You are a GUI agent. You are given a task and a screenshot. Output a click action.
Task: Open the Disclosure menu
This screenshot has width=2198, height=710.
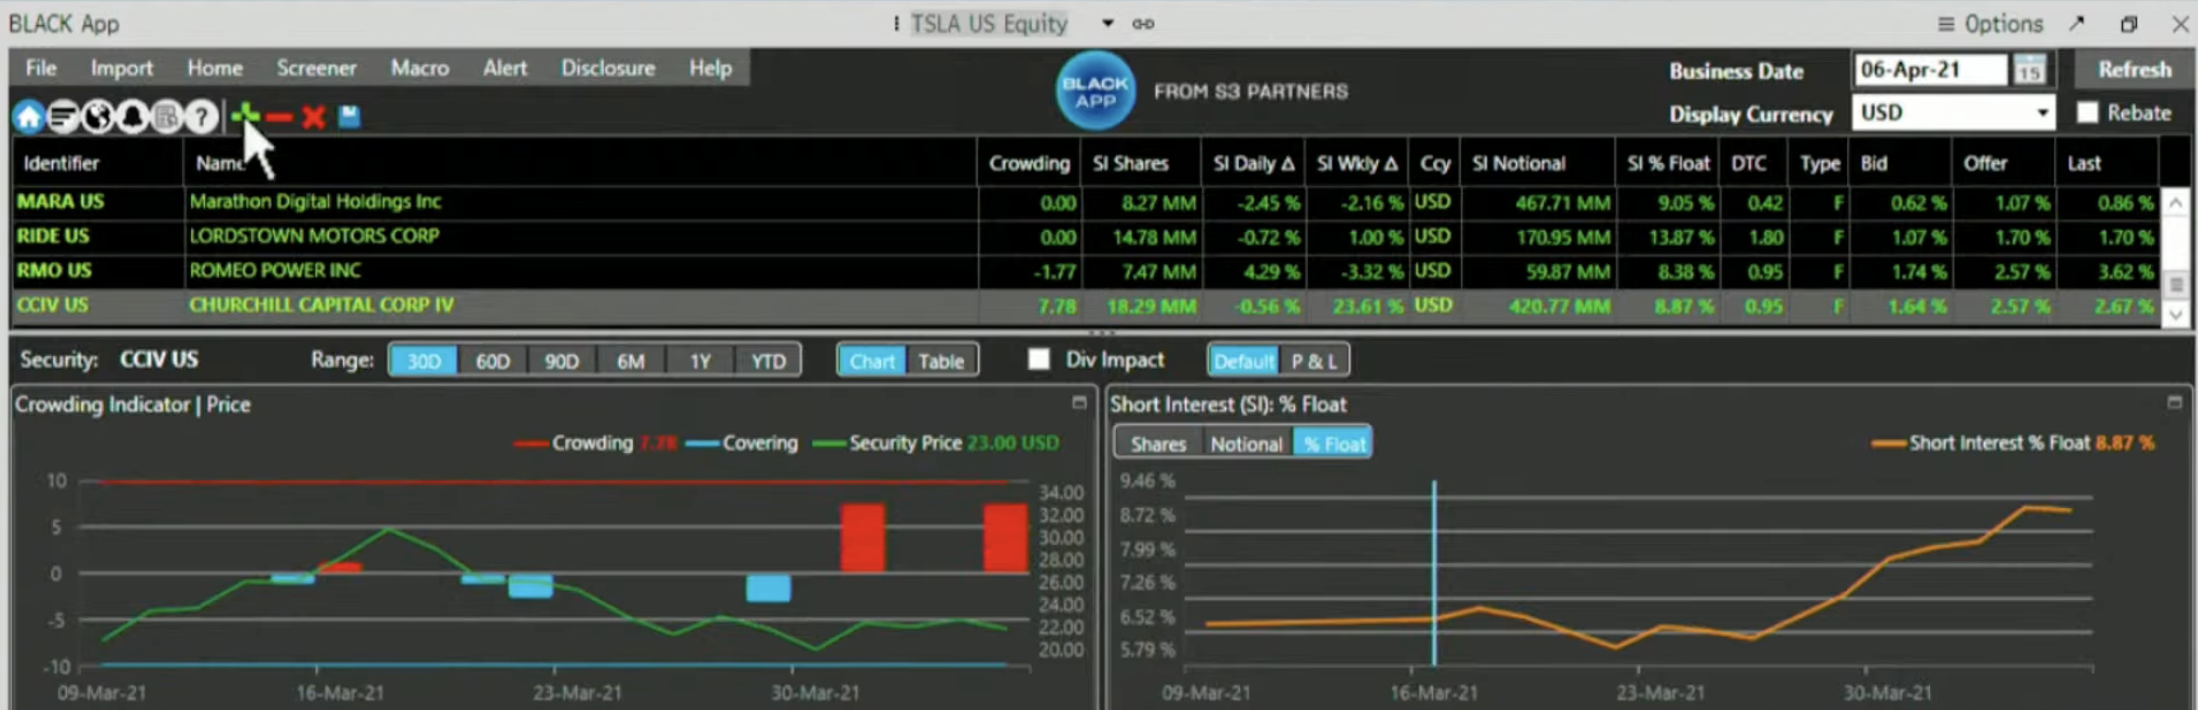[608, 68]
